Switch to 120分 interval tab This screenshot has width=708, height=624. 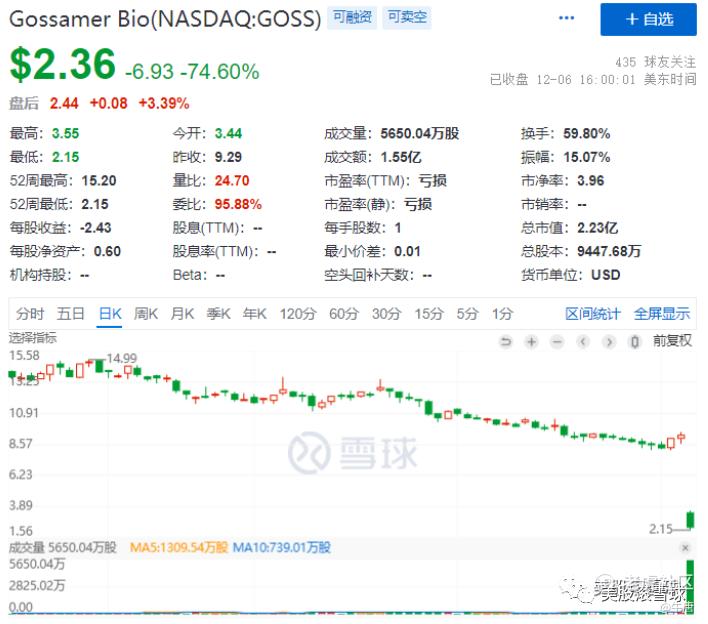(x=298, y=313)
